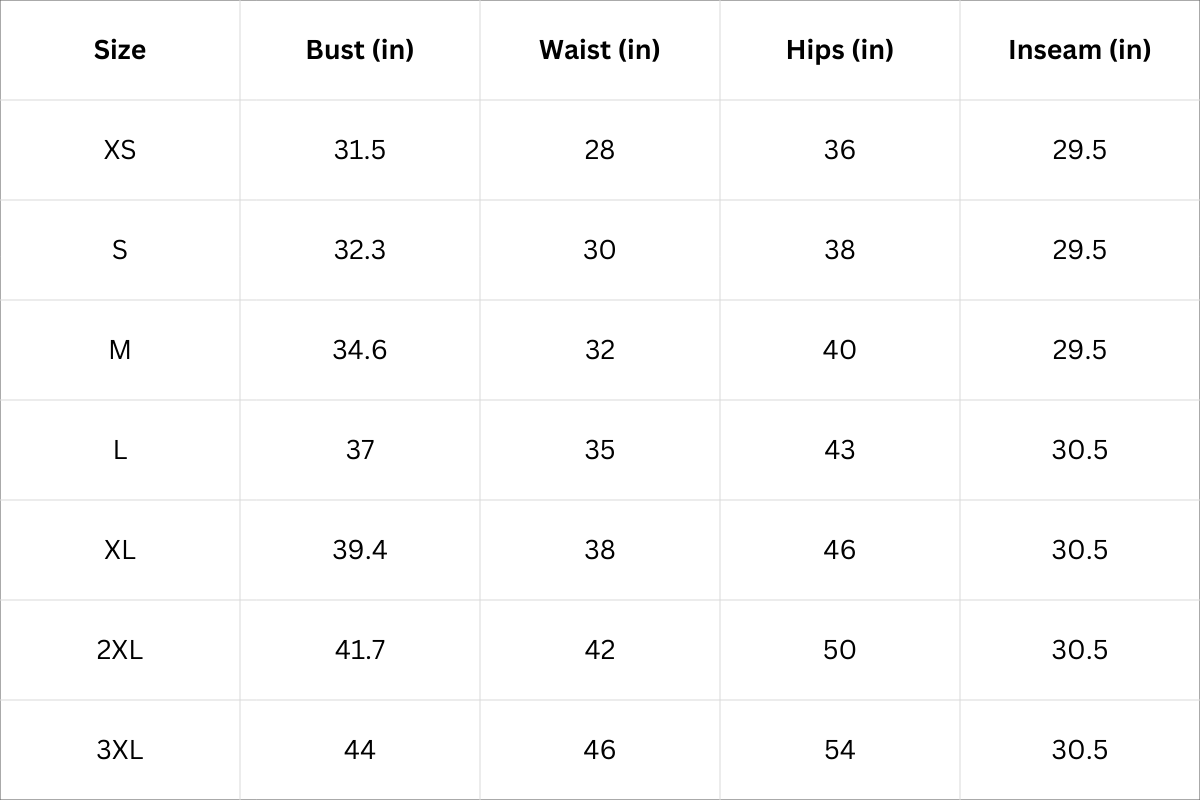This screenshot has width=1200, height=800.
Task: Select the waist value 35 for size L
Action: (x=599, y=450)
